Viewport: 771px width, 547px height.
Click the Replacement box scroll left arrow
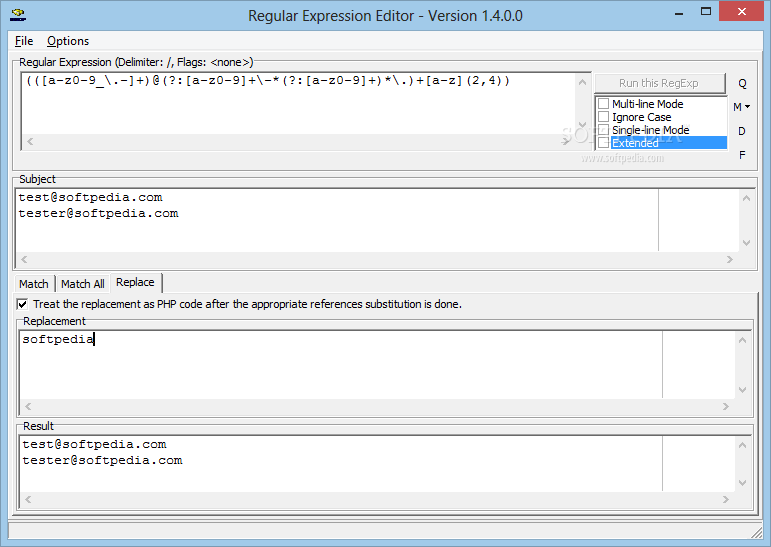[28, 406]
